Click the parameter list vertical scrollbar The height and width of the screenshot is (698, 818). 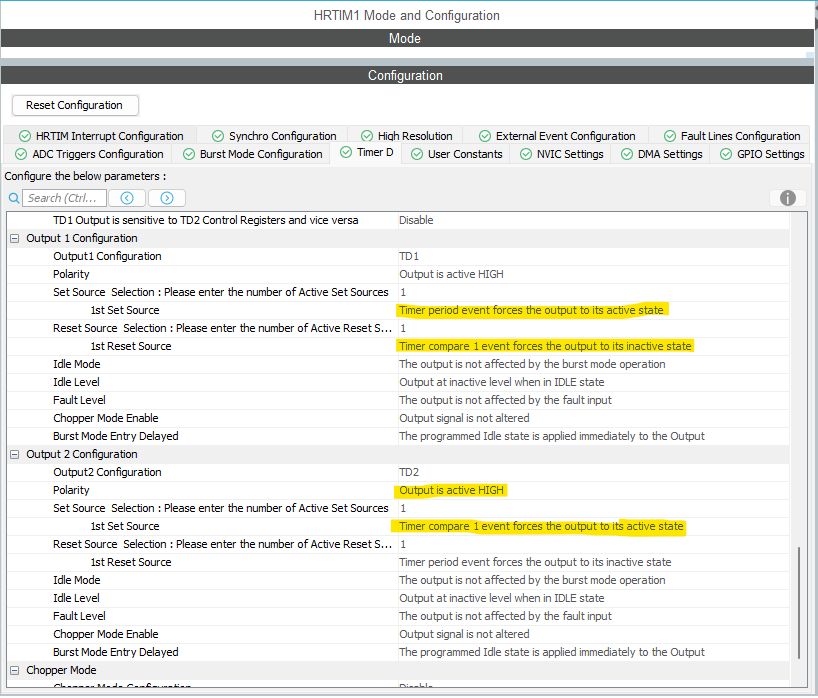point(799,603)
